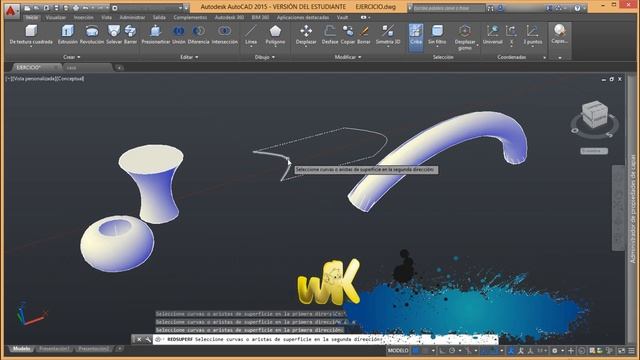
Task: Select the Revolución tool
Action: (x=92, y=34)
